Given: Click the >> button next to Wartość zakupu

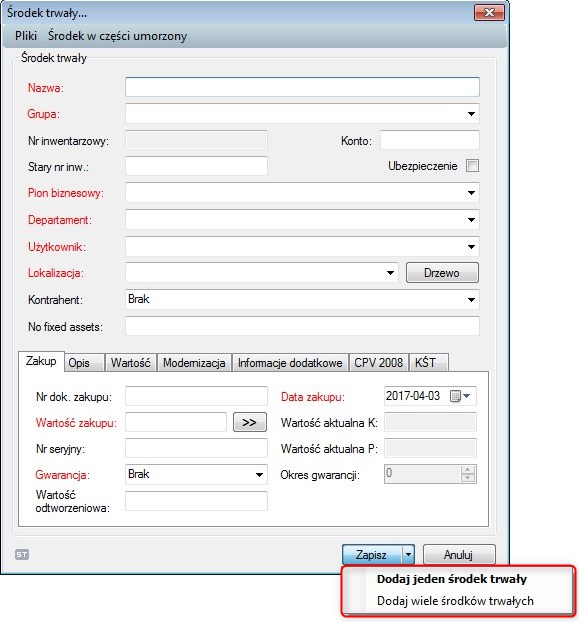Looking at the screenshot, I should pos(249,422).
